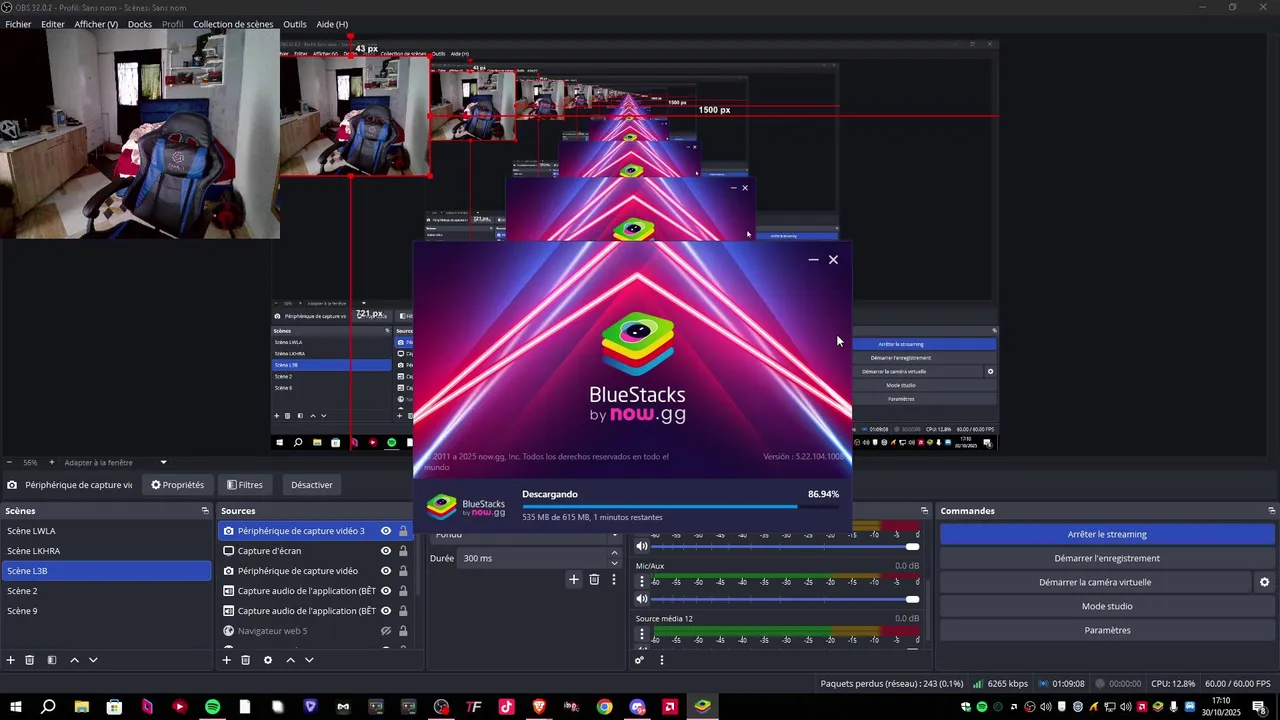Open source Propriétés button

(177, 485)
